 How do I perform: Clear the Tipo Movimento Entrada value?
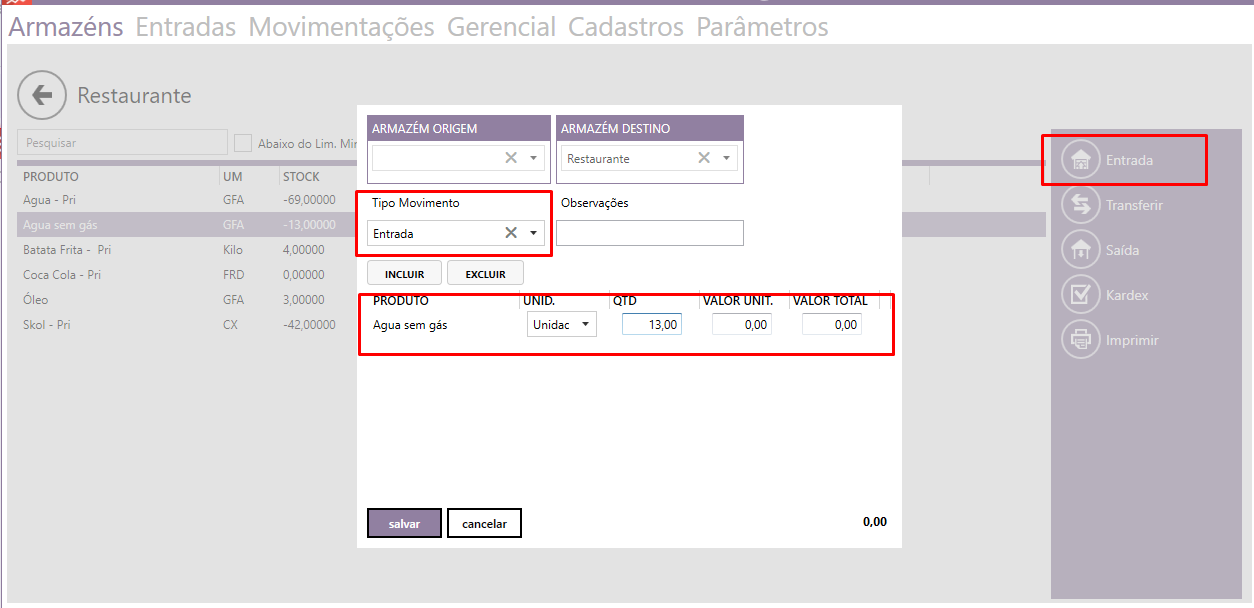pos(511,233)
